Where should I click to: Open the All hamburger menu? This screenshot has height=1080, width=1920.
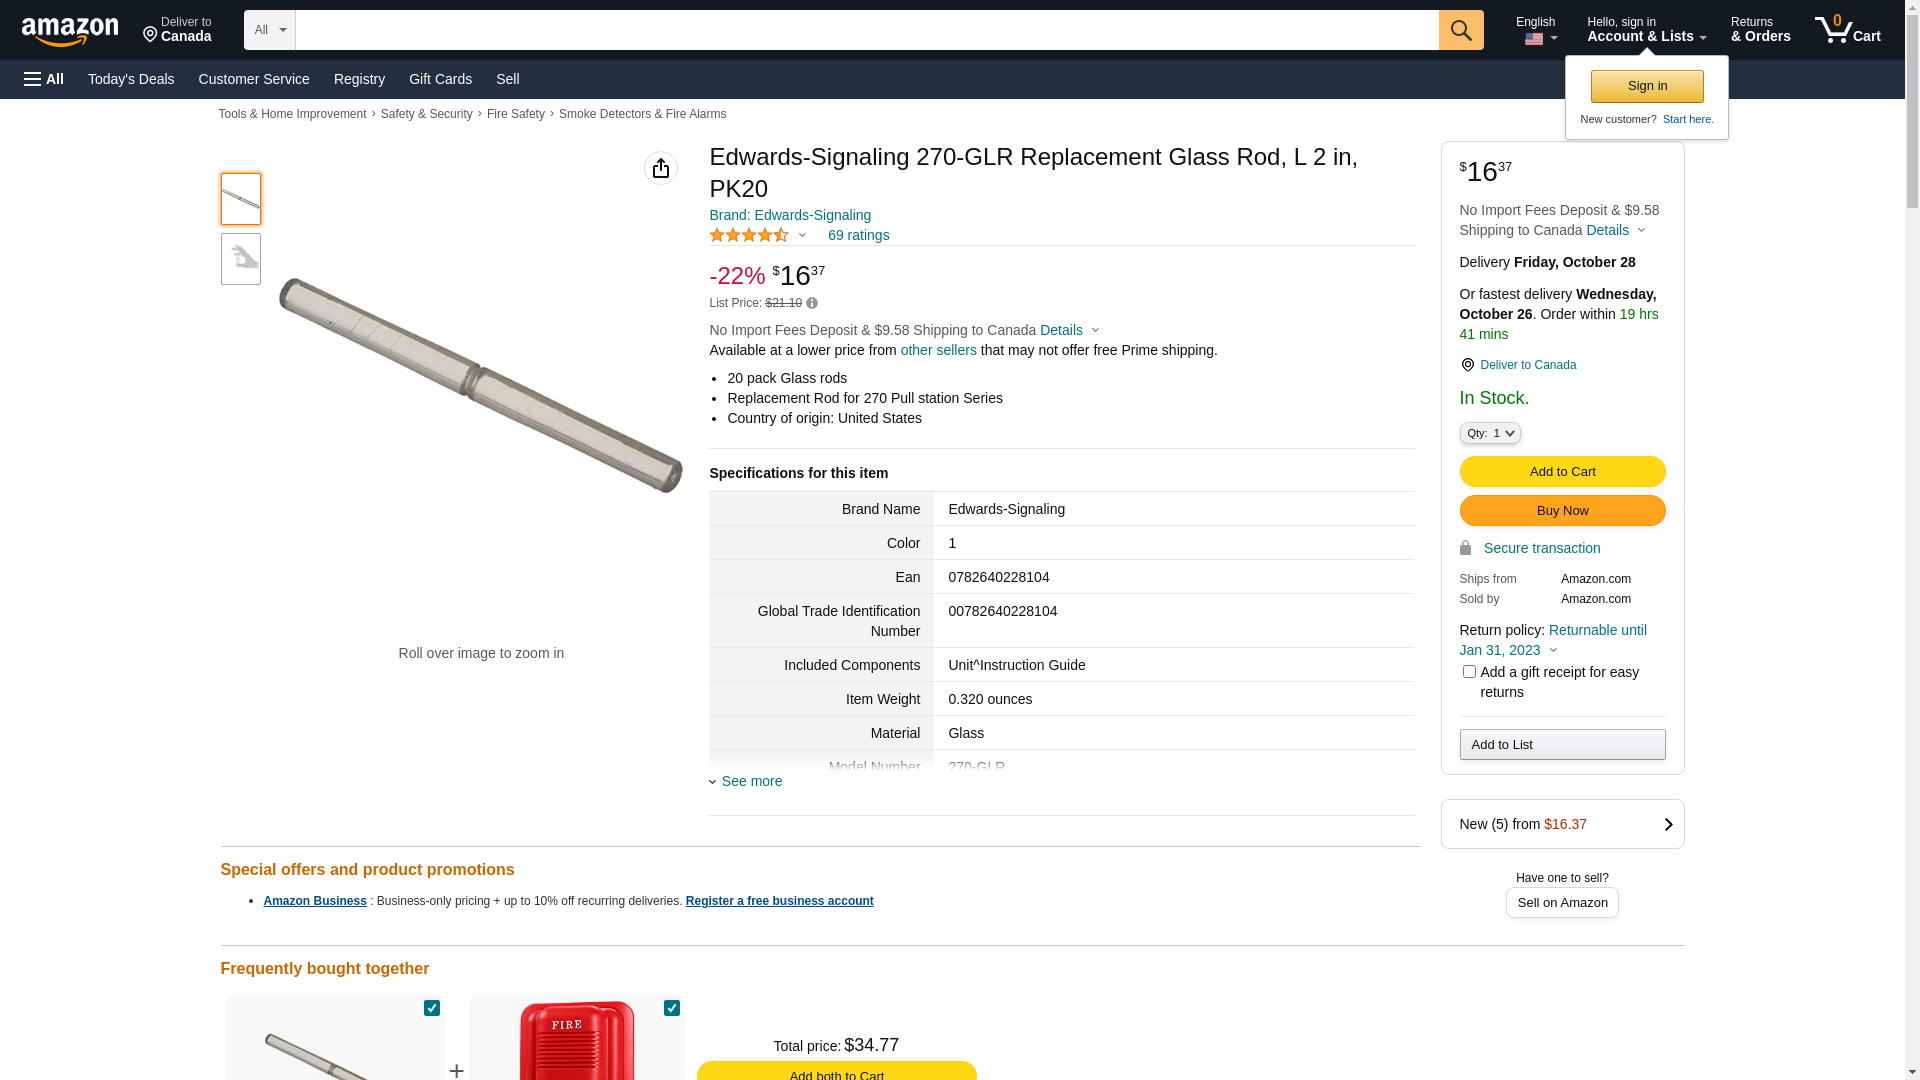tap(44, 79)
